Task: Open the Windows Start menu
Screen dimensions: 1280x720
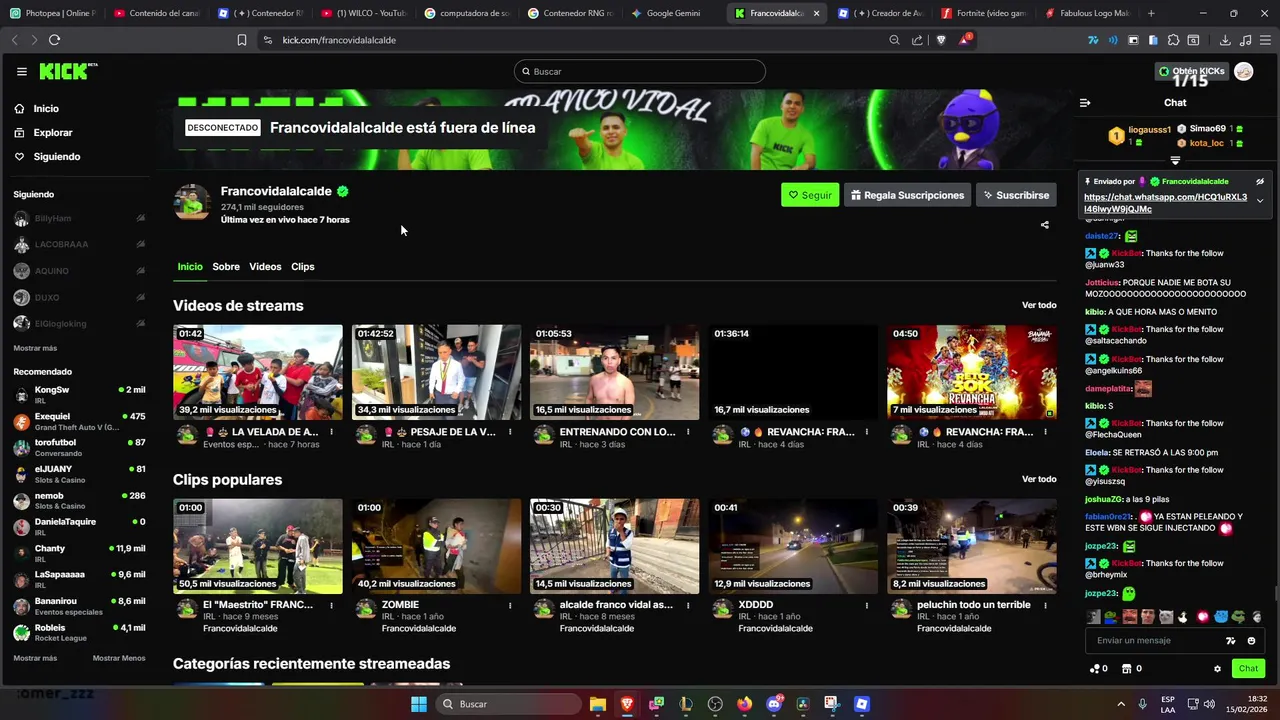Action: click(419, 704)
